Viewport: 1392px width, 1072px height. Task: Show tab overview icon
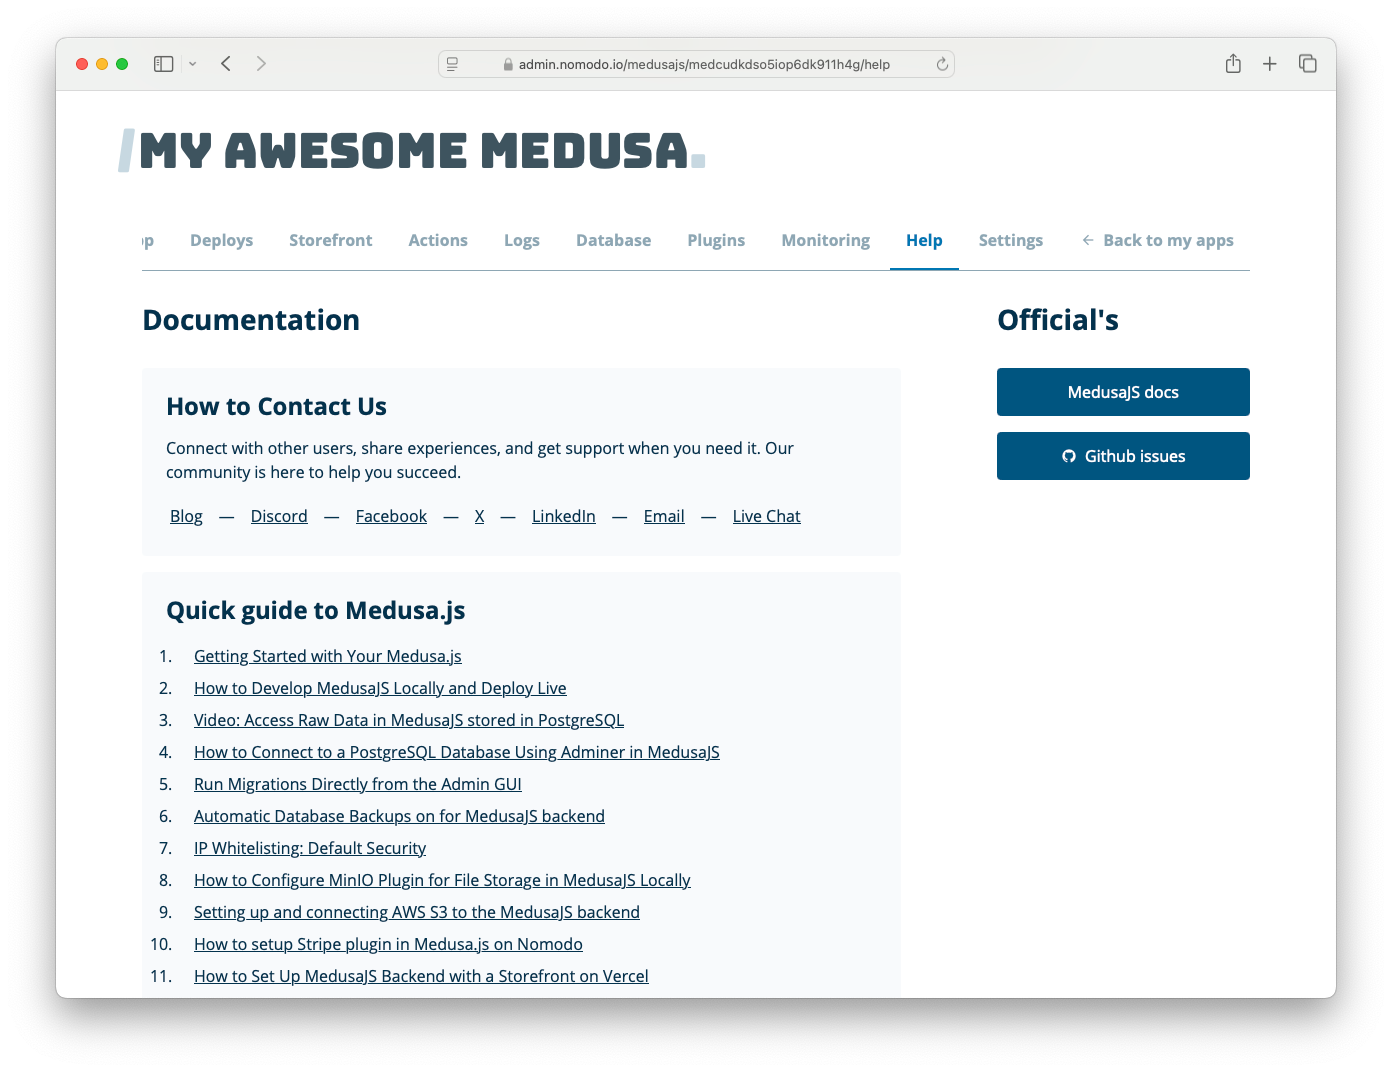(1308, 64)
